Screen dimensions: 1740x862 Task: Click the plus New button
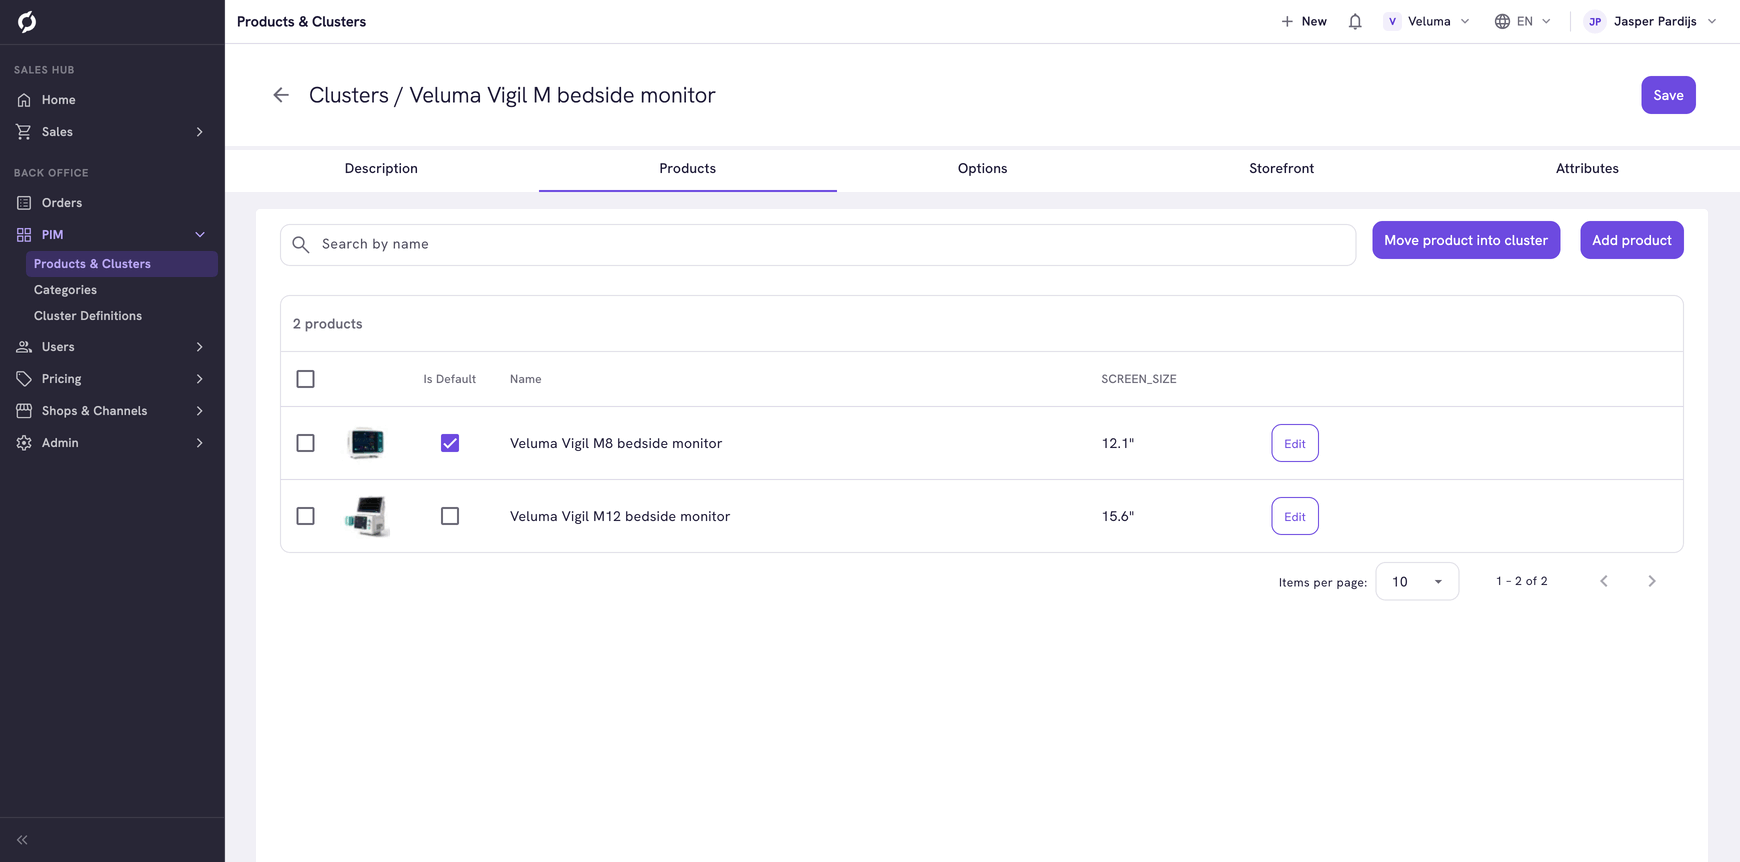pos(1304,21)
